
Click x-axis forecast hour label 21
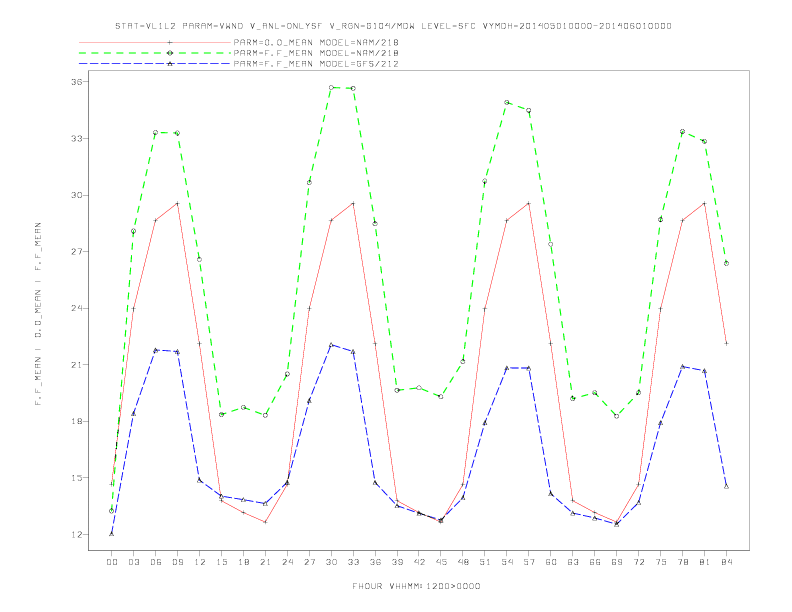(x=265, y=562)
